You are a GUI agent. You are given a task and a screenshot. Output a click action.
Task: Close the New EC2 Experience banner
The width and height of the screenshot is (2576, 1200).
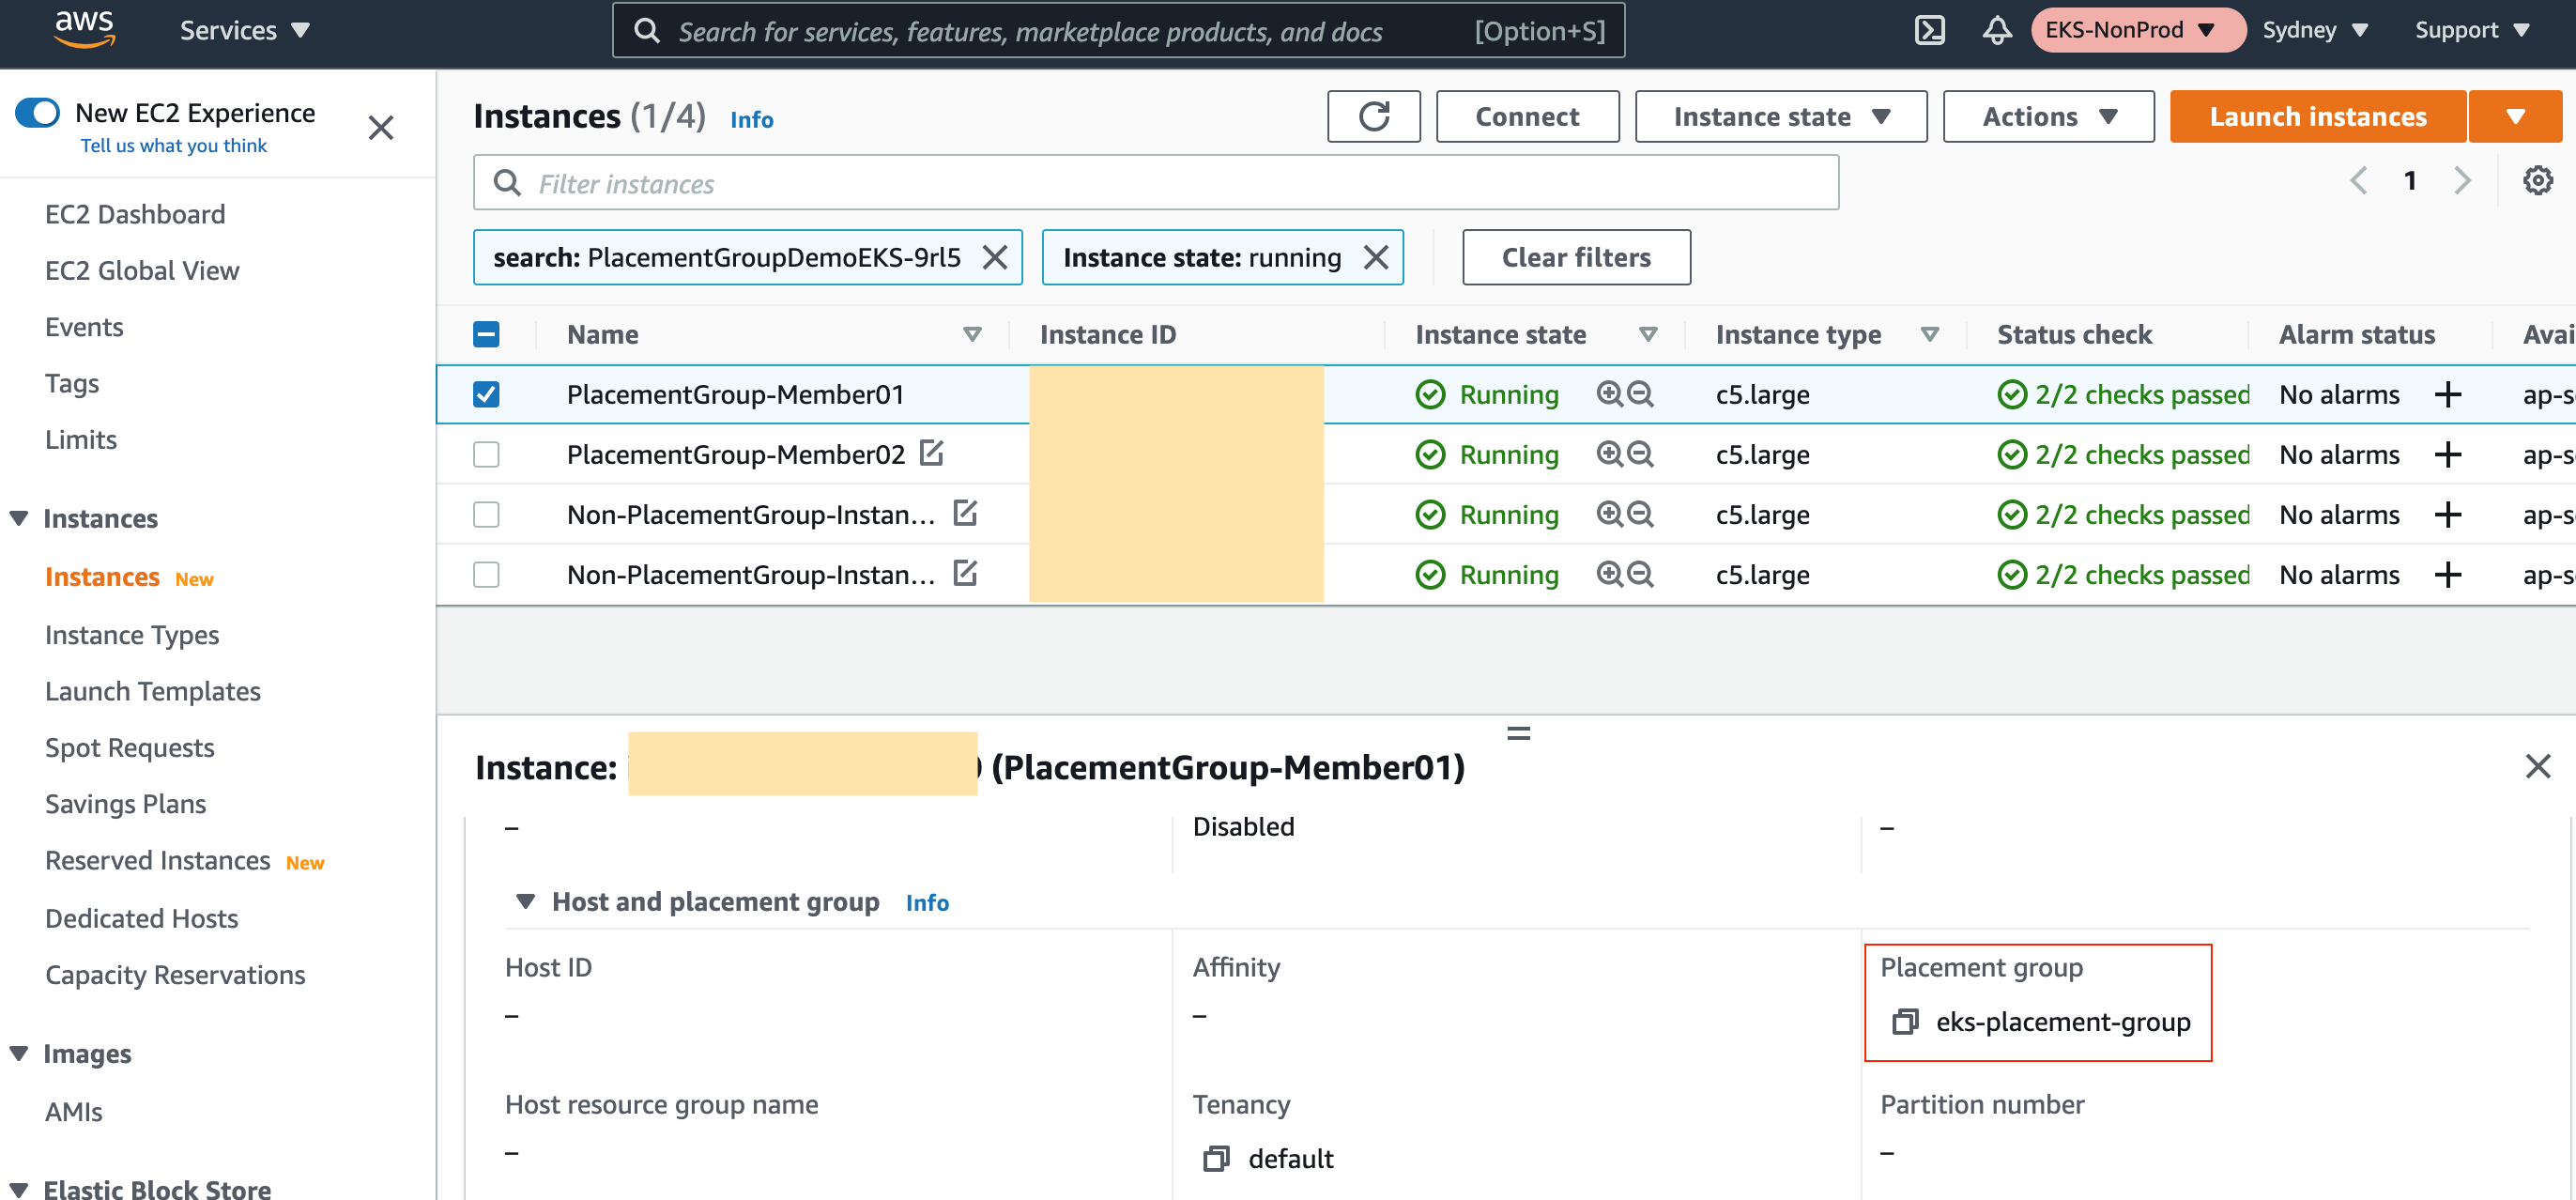(x=381, y=128)
